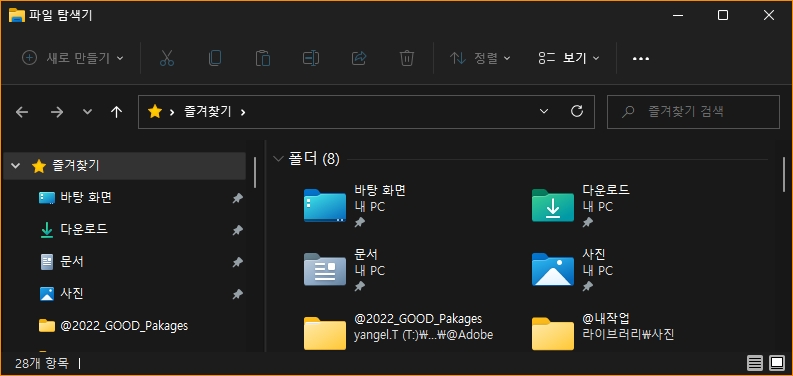Click the Paste clipboard icon
The width and height of the screenshot is (793, 376).
tap(262, 58)
